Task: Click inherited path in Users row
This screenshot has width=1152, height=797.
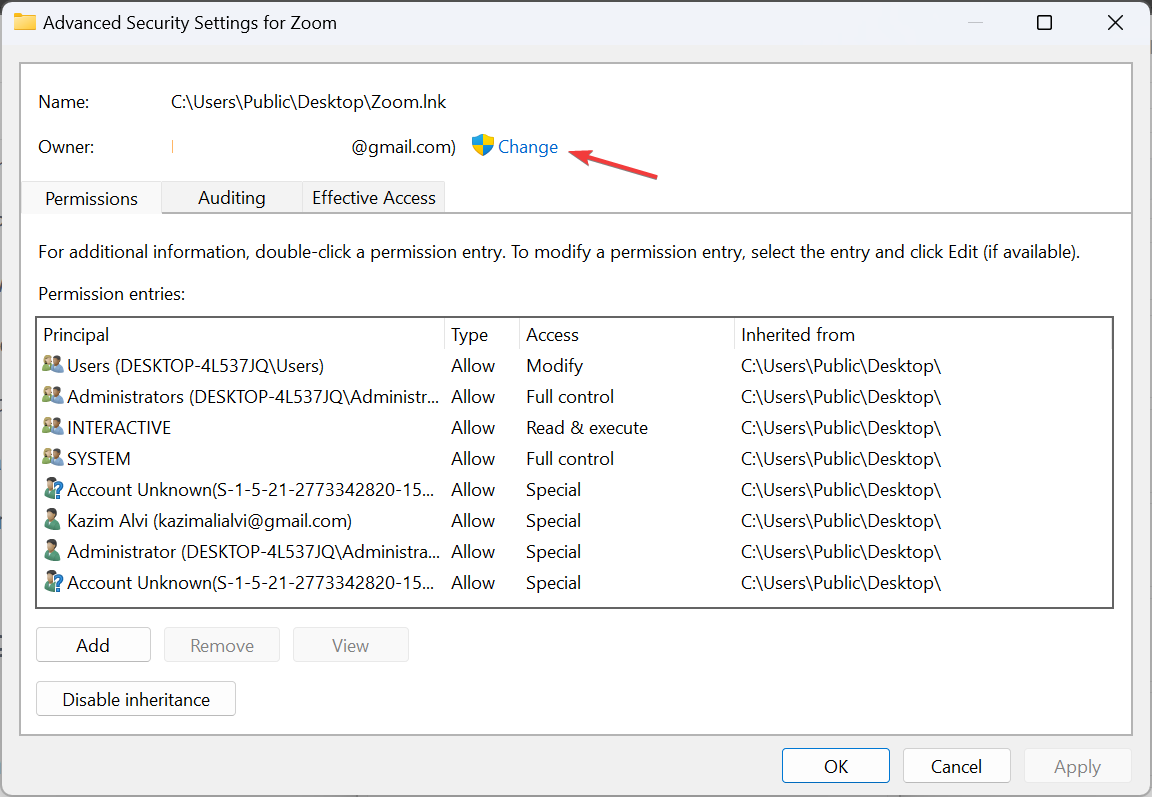Action: point(841,366)
